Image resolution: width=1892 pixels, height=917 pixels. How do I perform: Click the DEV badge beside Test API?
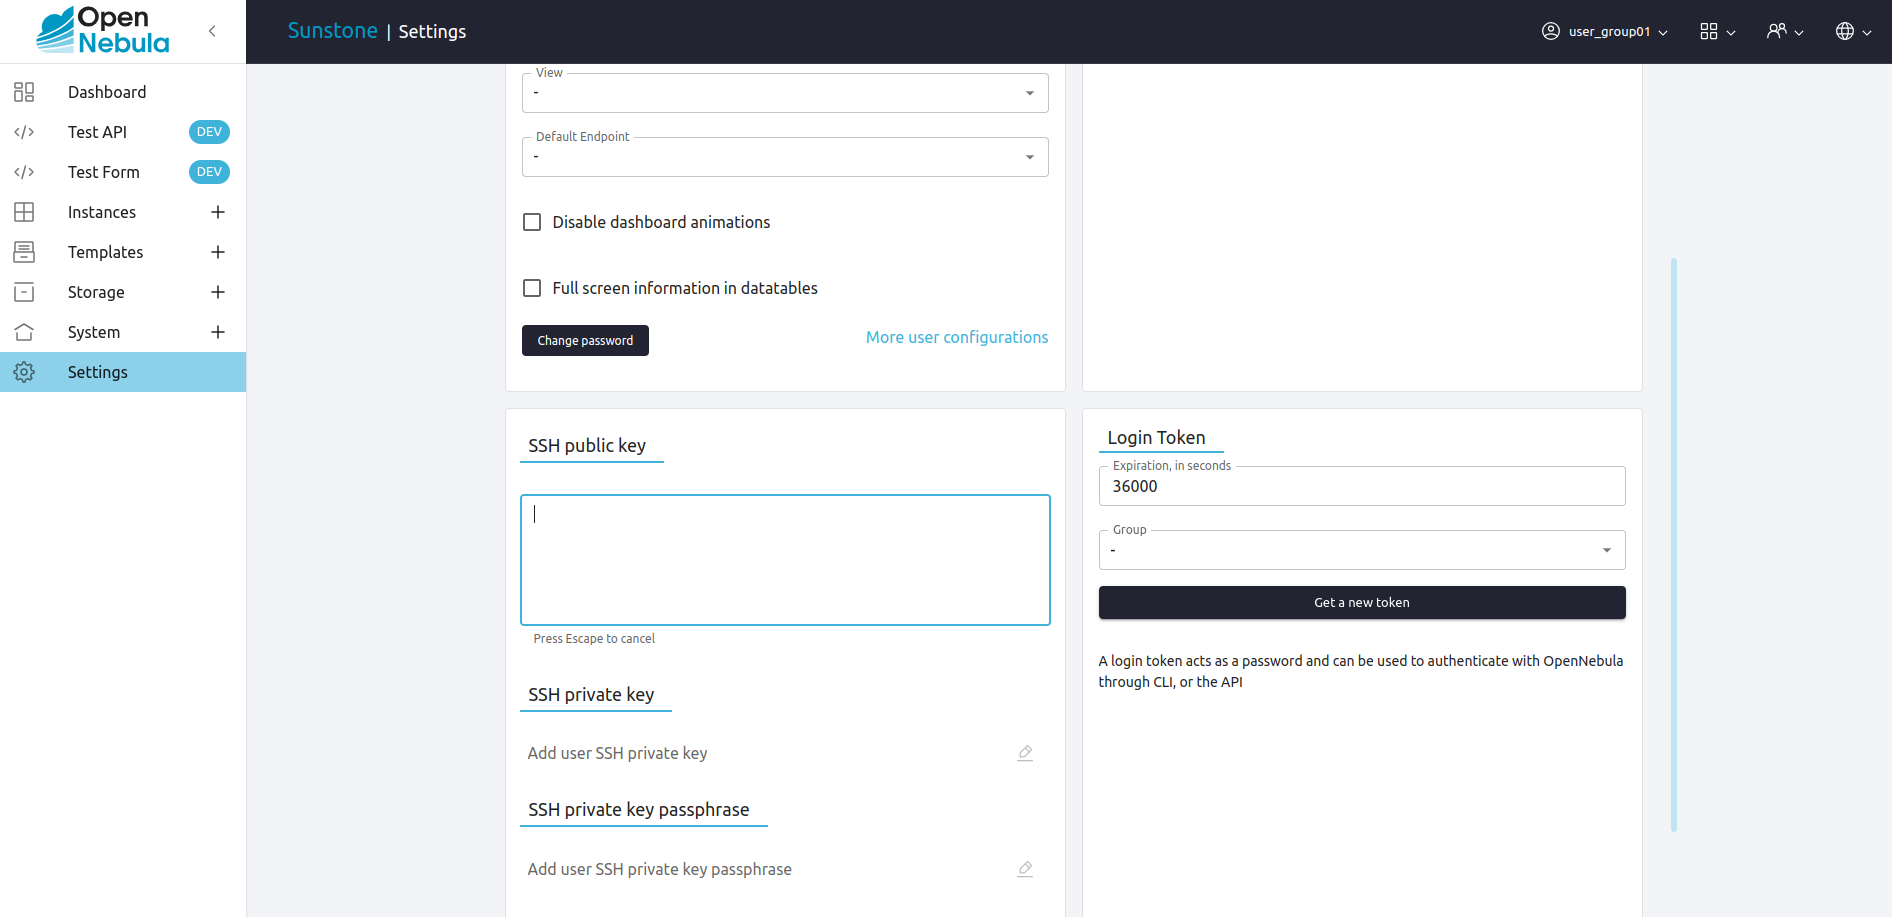(209, 132)
